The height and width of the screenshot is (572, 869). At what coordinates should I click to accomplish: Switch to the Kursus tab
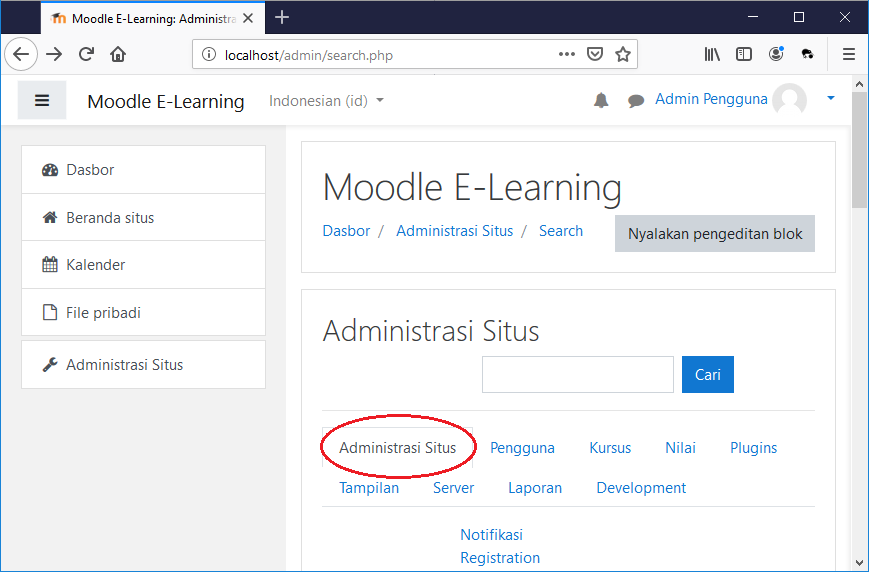(610, 447)
